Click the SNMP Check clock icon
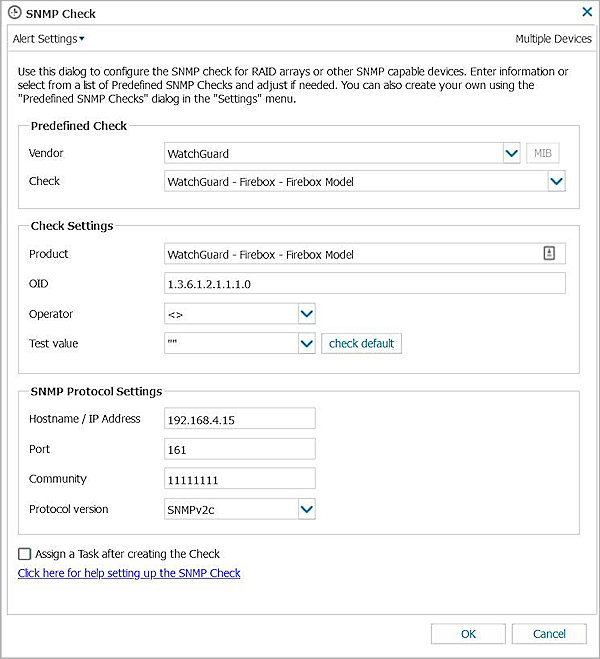Viewport: 600px width, 659px height. tap(14, 13)
